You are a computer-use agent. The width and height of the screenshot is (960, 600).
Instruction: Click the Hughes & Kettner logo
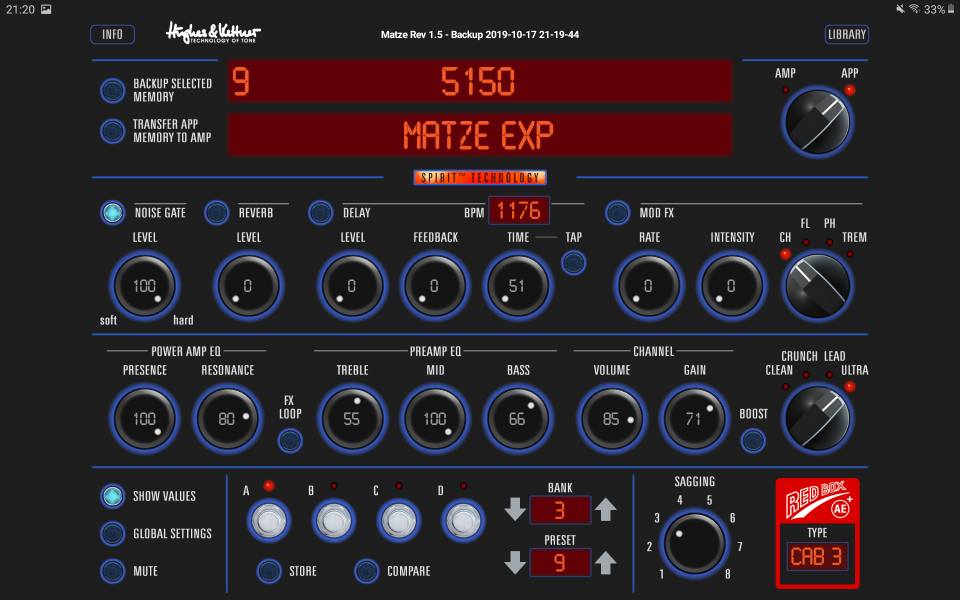tap(213, 32)
